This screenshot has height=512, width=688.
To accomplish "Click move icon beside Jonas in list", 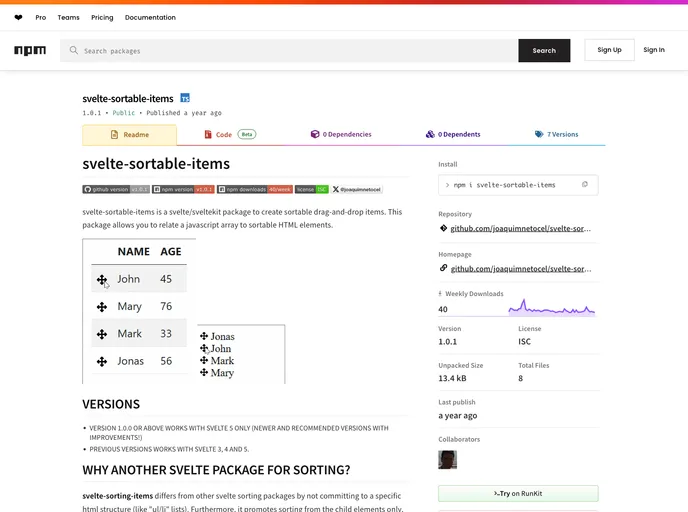I will (204, 336).
